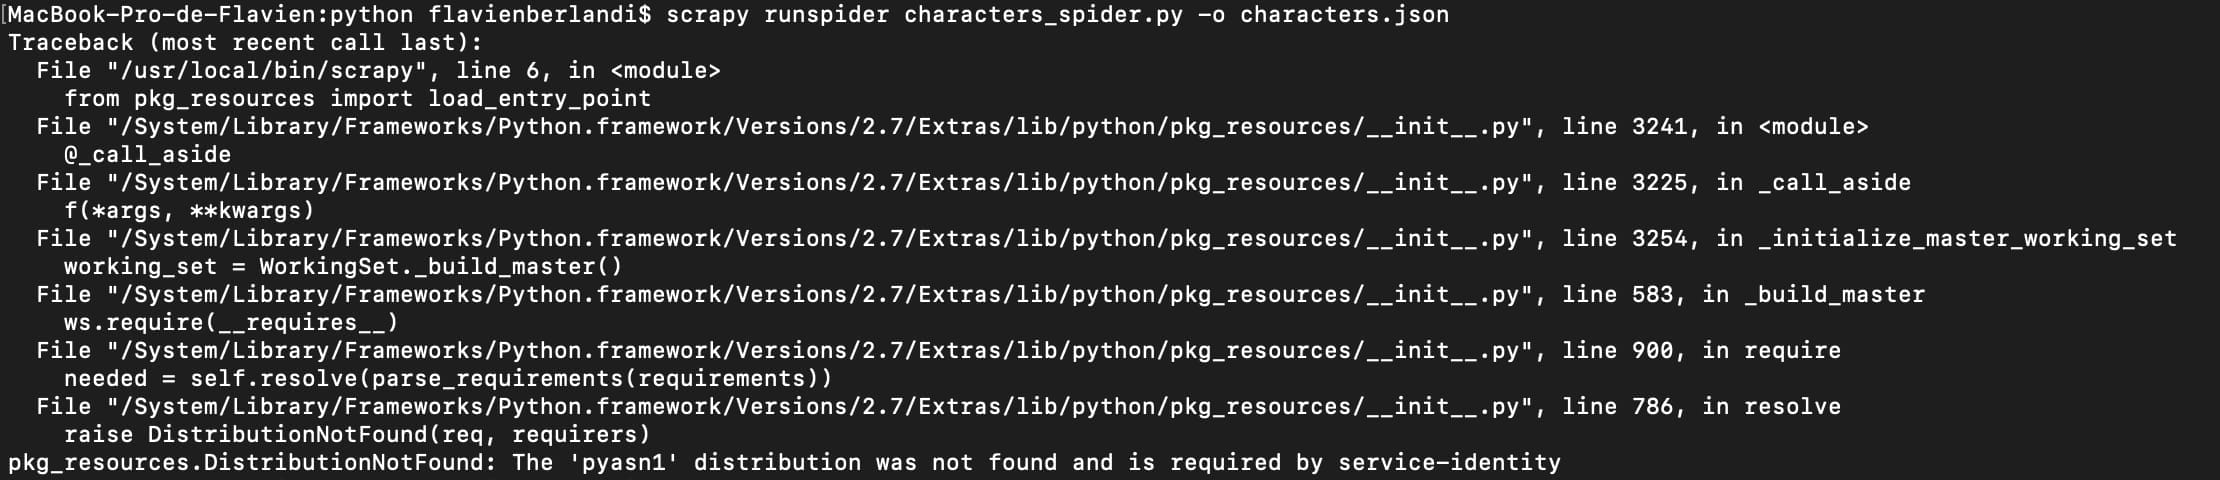Image resolution: width=2220 pixels, height=480 pixels.
Task: Click 'working_set = WorkingSet._build_master()' line
Action: [x=343, y=267]
